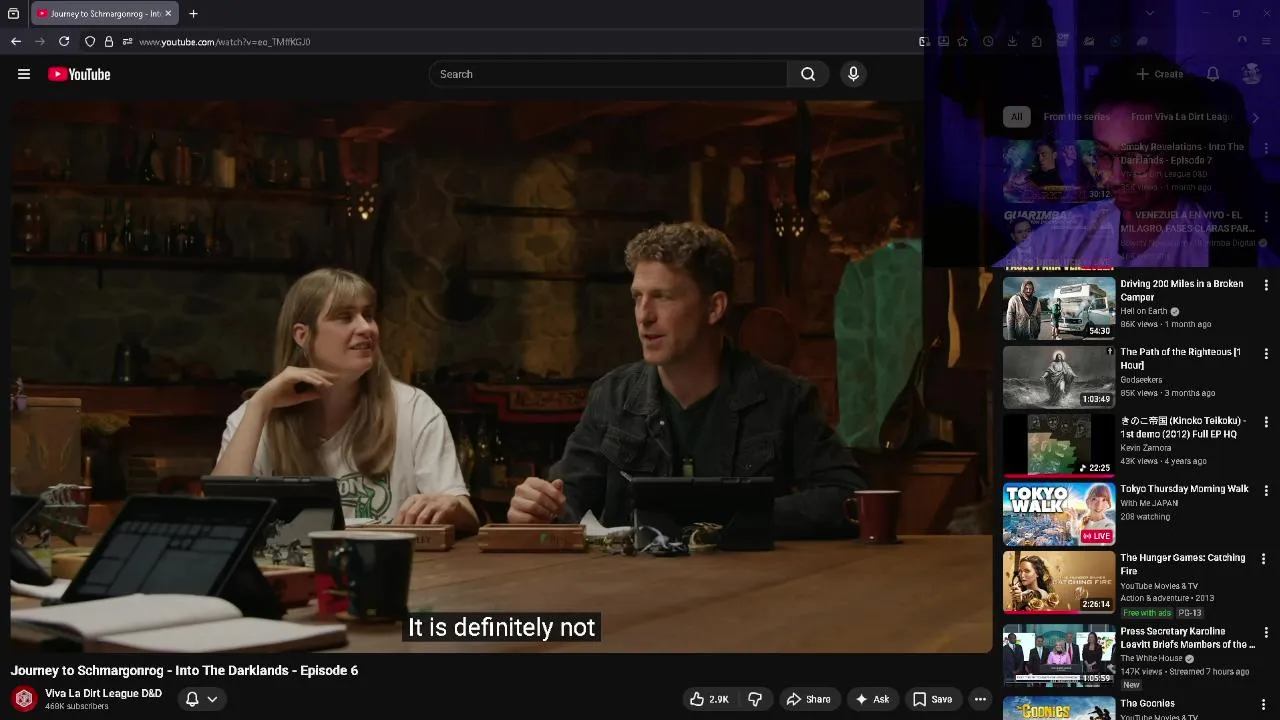Reload the page

[64, 41]
